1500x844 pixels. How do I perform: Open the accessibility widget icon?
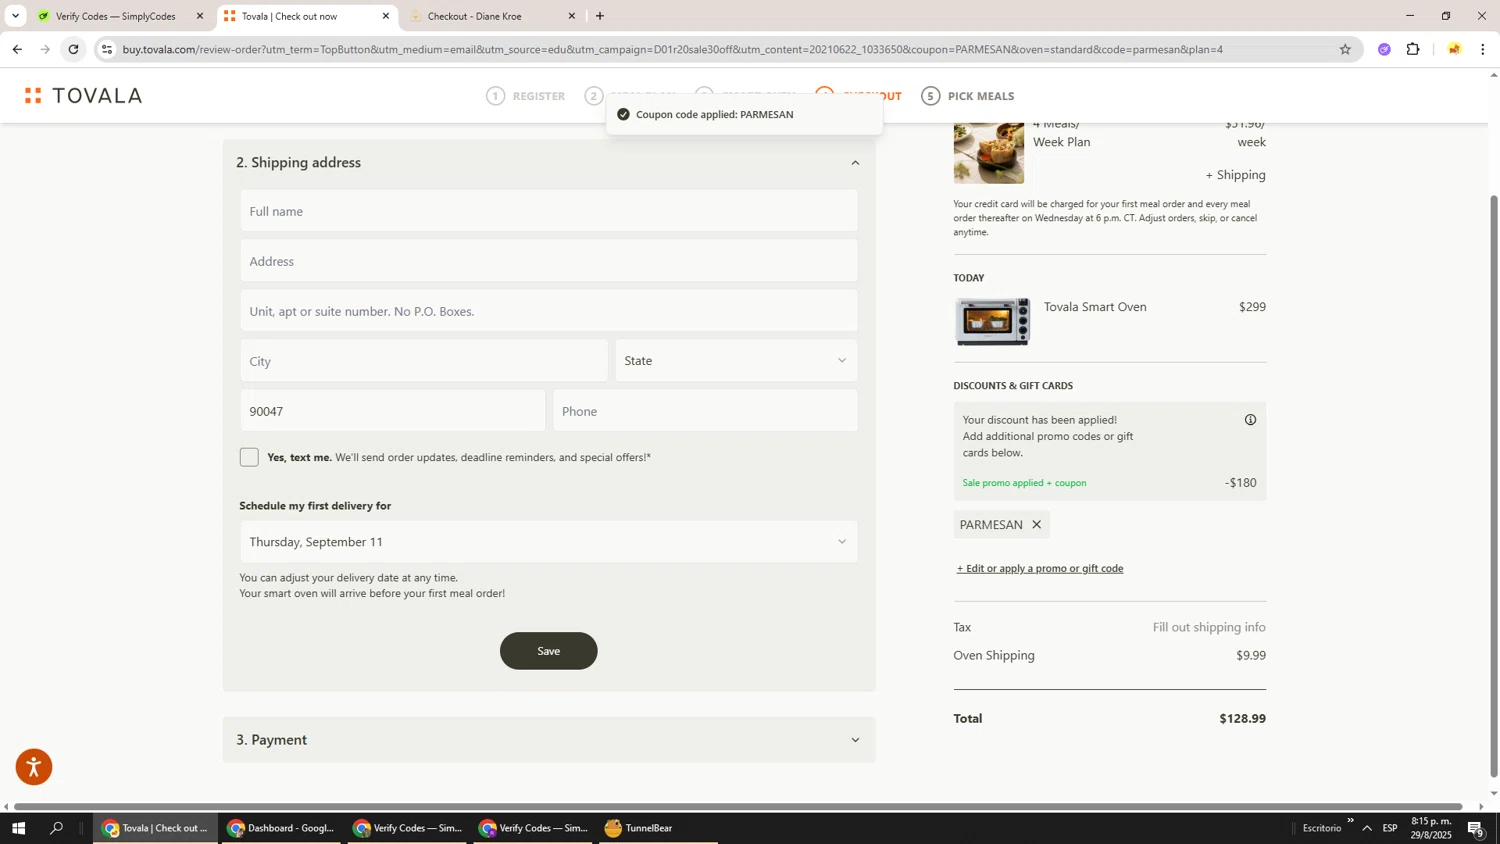[x=34, y=767]
